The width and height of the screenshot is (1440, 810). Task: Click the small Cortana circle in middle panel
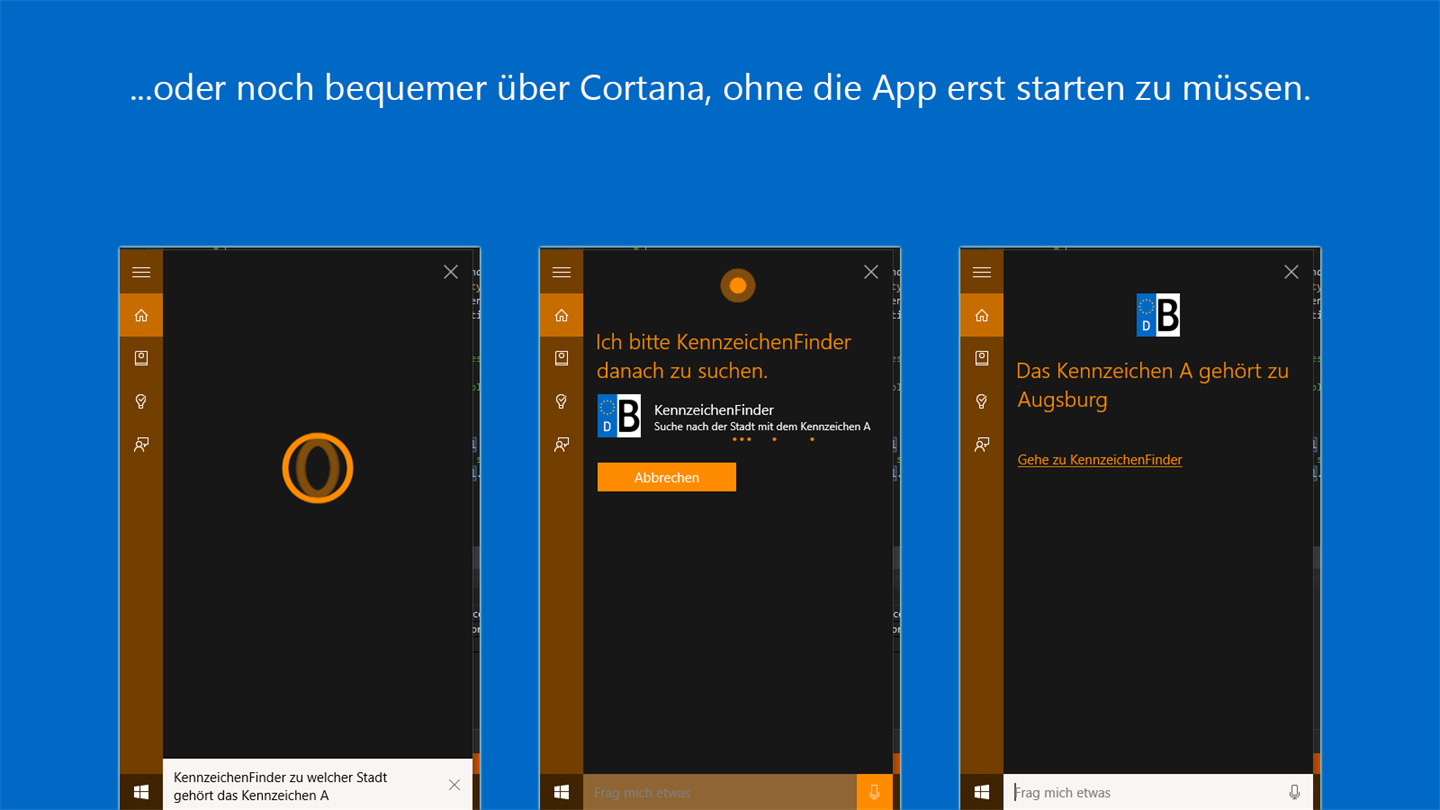point(738,286)
